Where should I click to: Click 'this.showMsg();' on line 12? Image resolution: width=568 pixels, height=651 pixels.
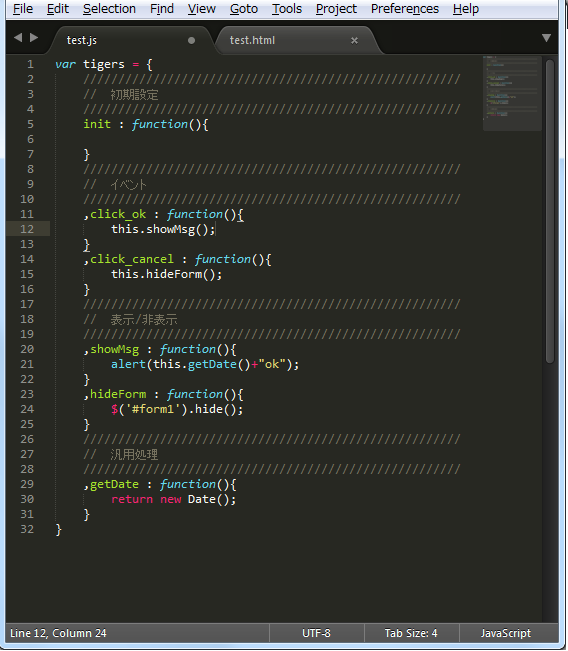(x=163, y=229)
